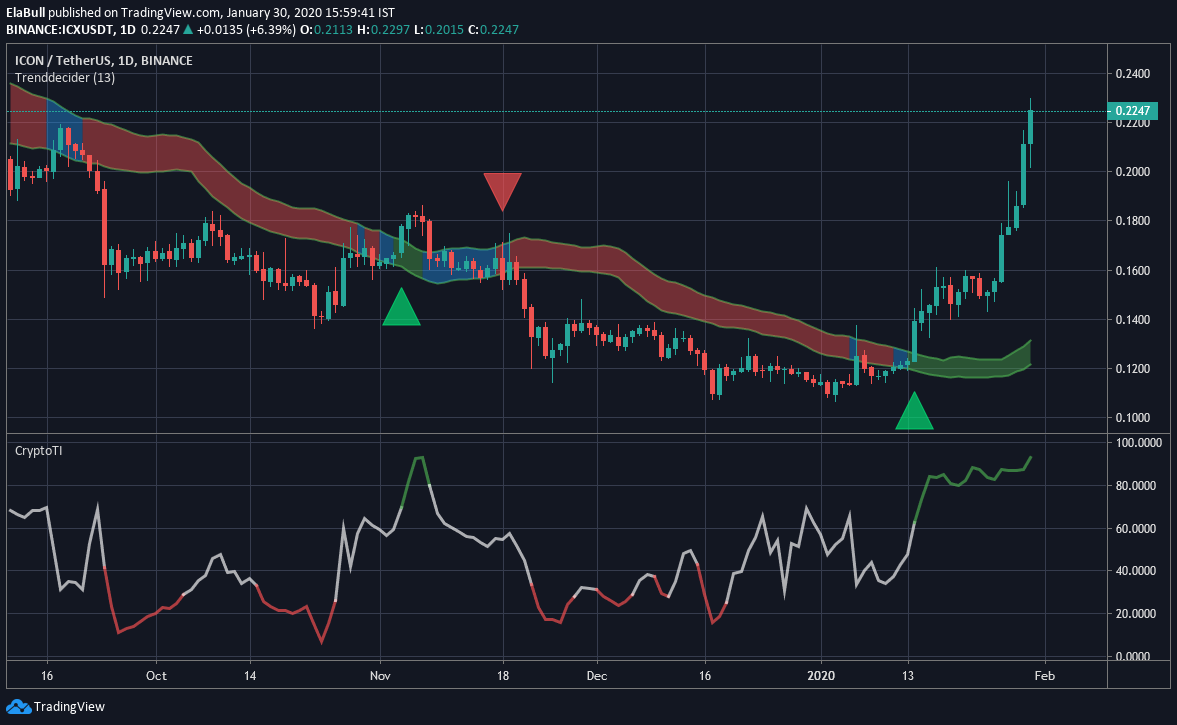Click the 0.1600 price axis label
Viewport: 1177px width, 725px height.
[x=1133, y=271]
